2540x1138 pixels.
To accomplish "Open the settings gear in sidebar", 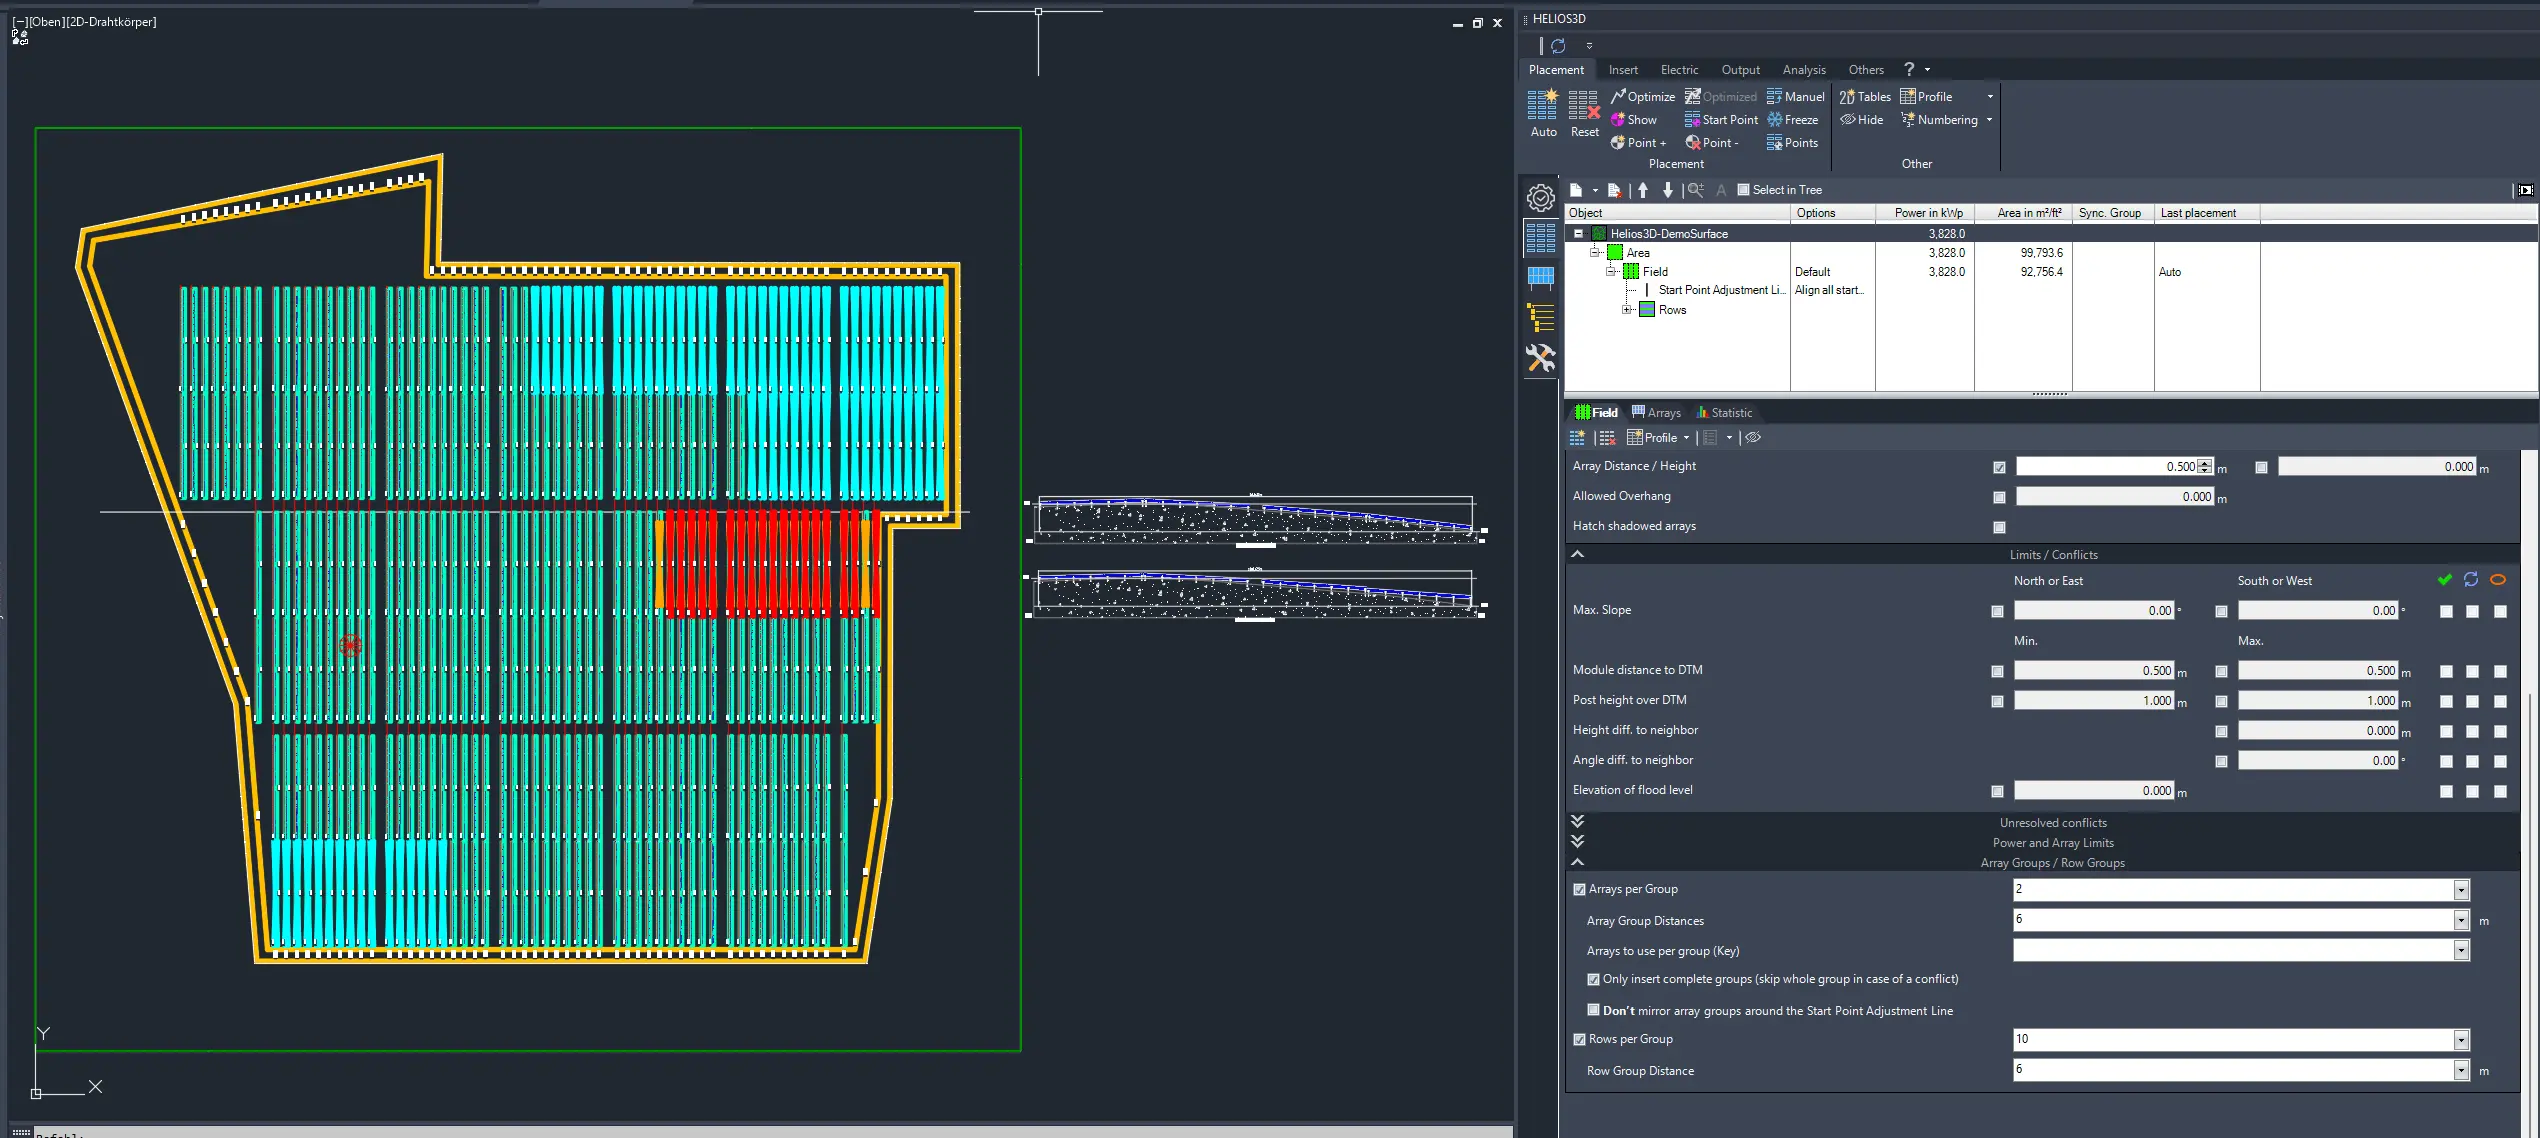I will point(1540,198).
